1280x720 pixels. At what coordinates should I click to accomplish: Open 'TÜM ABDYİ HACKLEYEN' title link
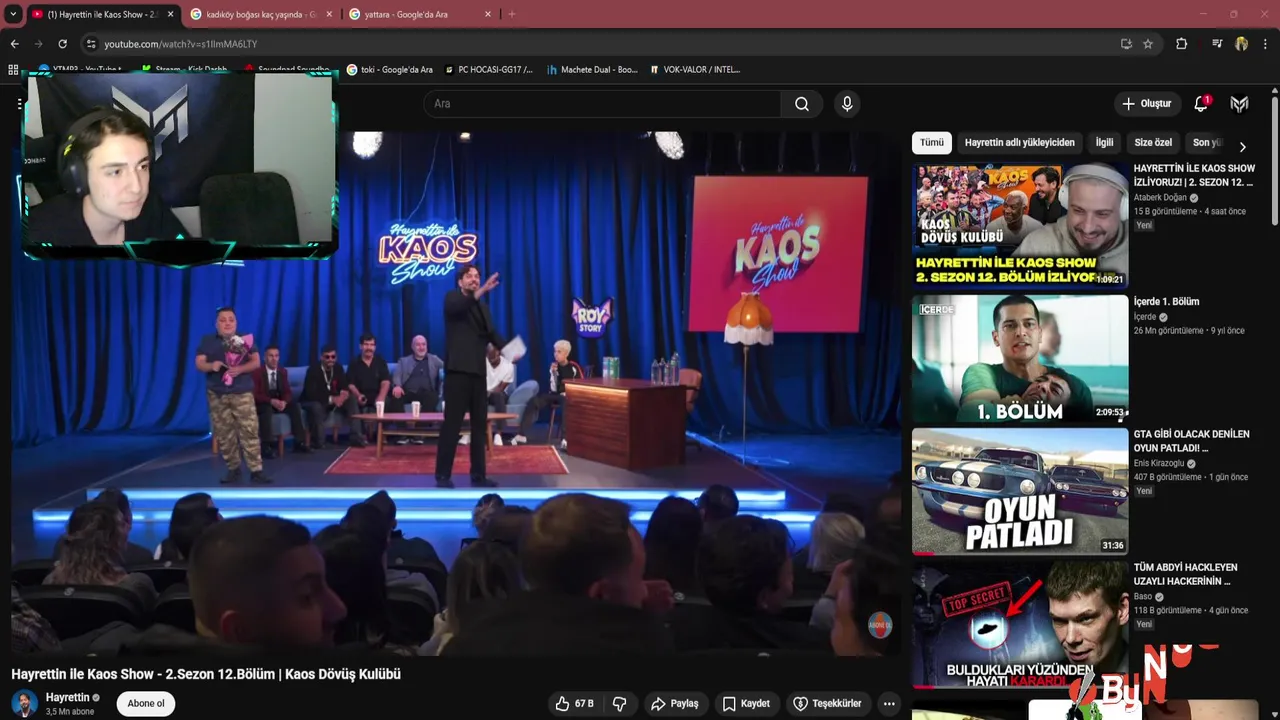pos(1186,574)
